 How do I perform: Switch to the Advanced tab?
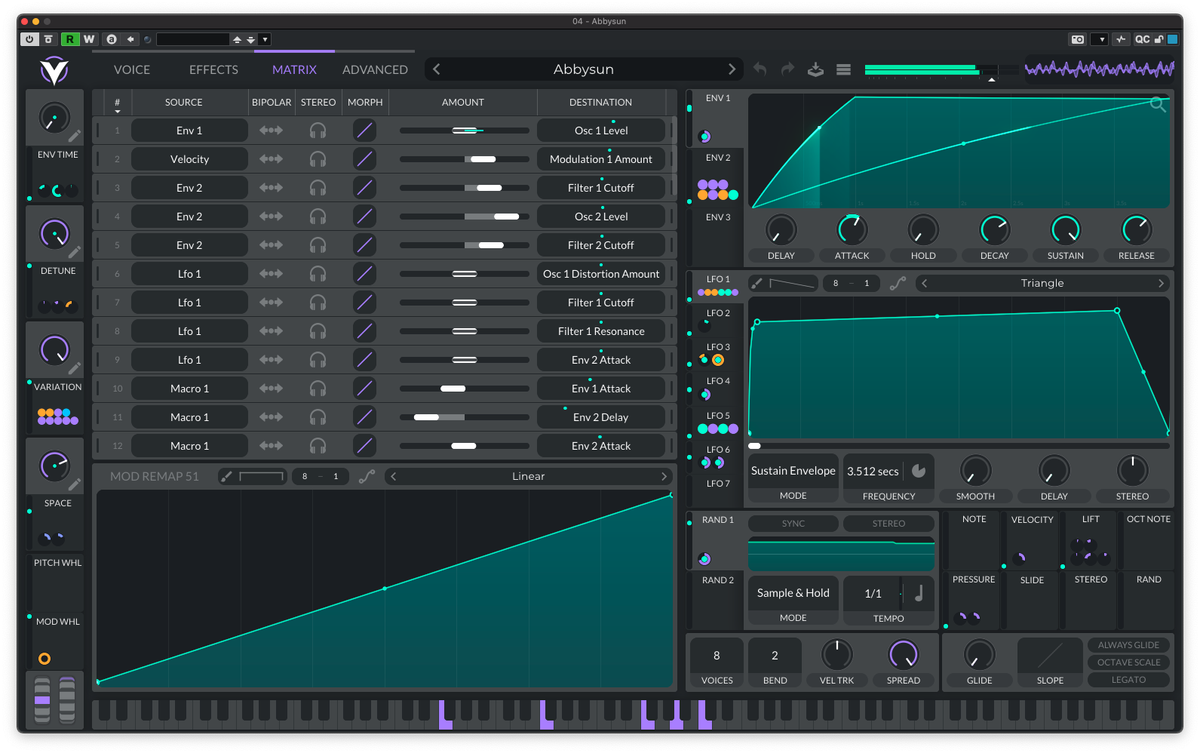375,69
